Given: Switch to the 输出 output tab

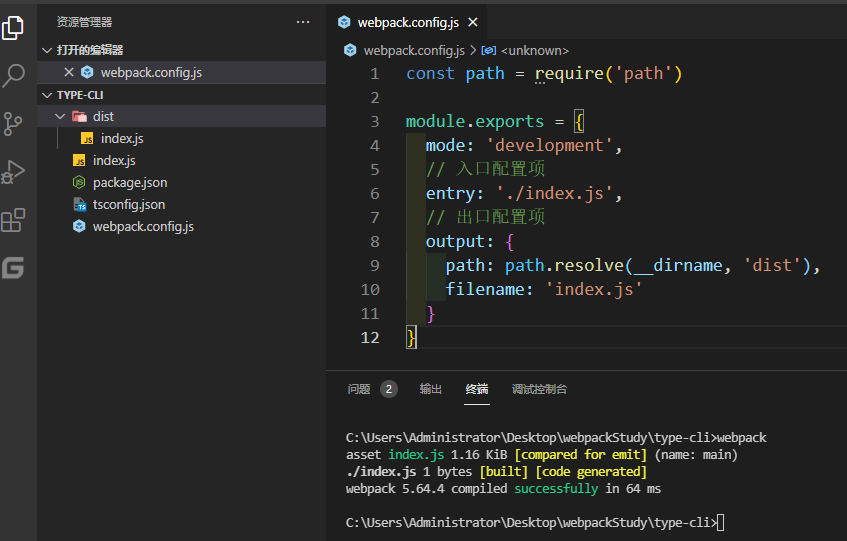Looking at the screenshot, I should coord(431,389).
